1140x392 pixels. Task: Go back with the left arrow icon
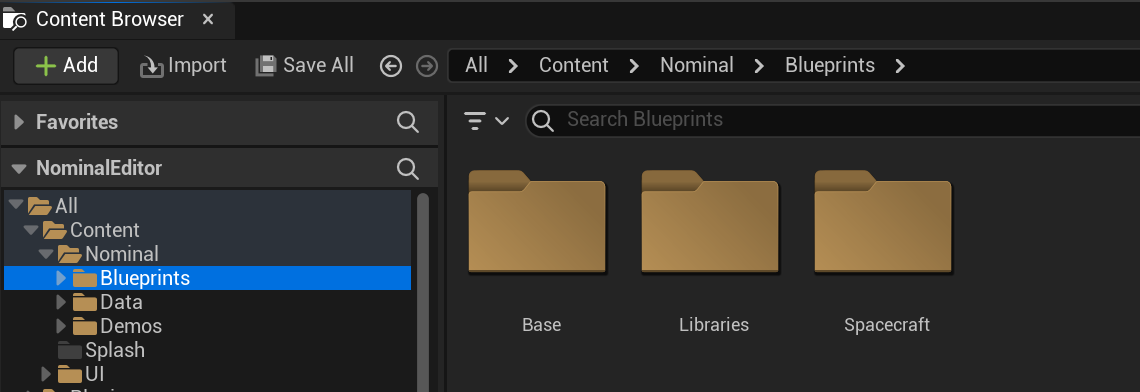pyautogui.click(x=391, y=66)
